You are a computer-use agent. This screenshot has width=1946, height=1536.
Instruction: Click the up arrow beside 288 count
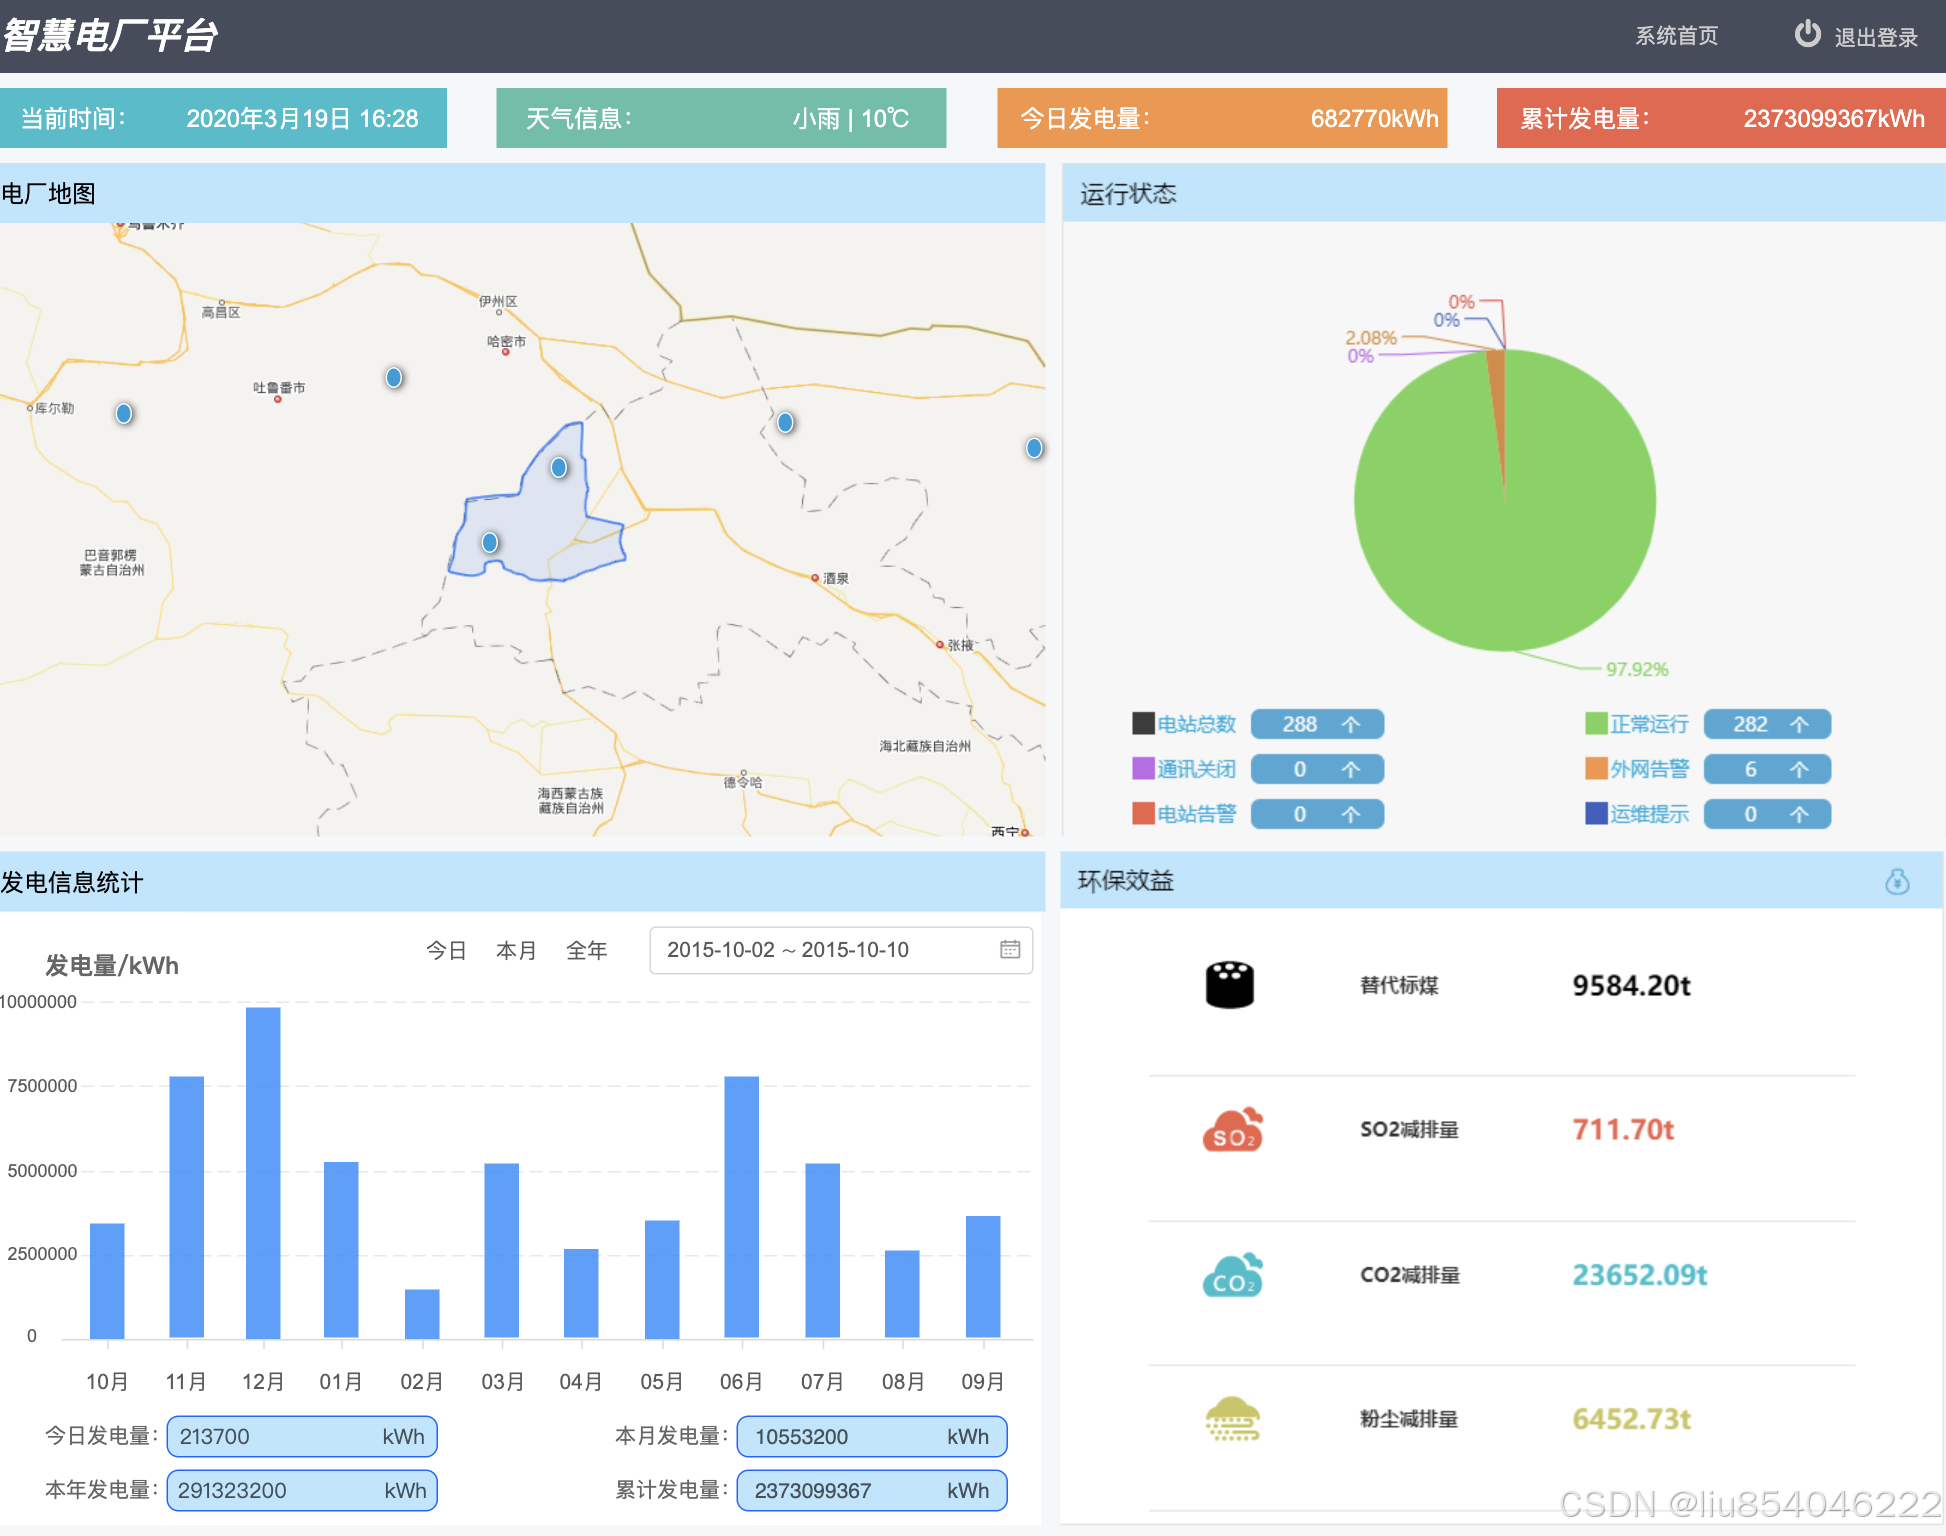[1351, 724]
